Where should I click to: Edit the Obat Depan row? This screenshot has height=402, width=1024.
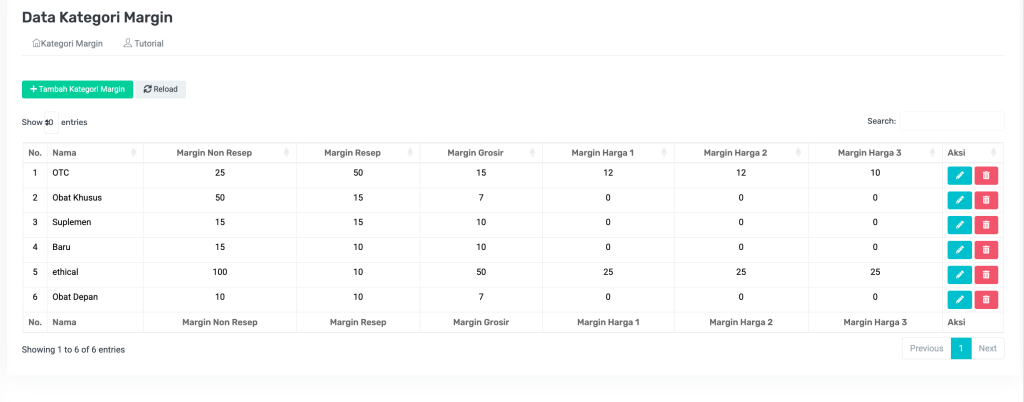[x=959, y=299]
